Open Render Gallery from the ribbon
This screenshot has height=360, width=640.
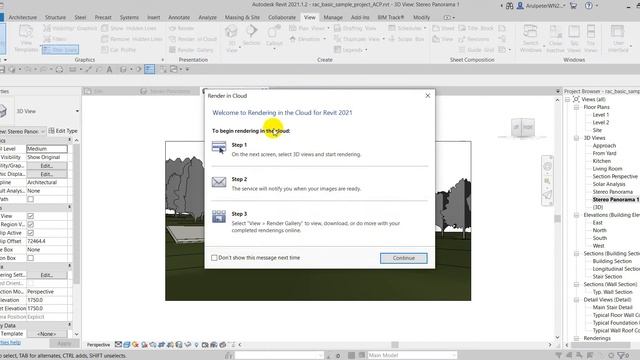tap(191, 49)
